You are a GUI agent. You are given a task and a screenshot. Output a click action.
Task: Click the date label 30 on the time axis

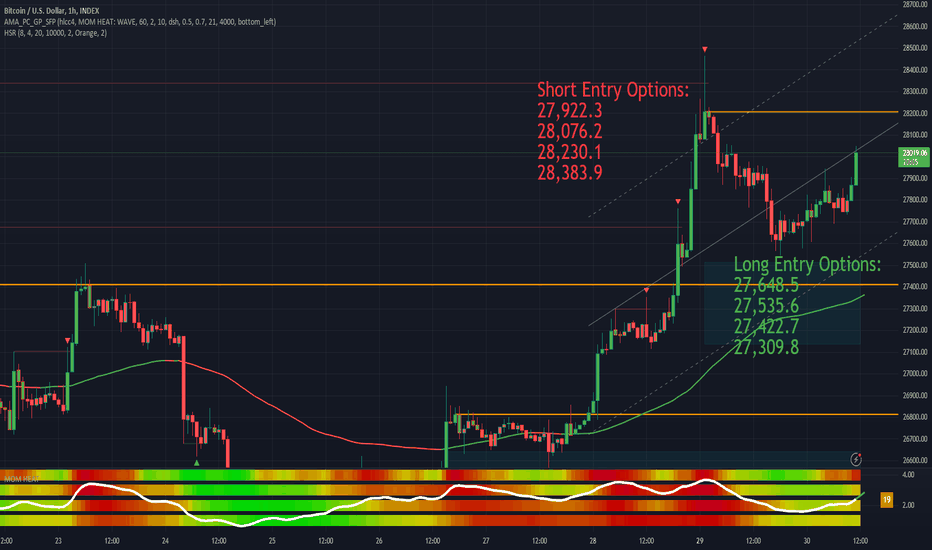(x=807, y=541)
